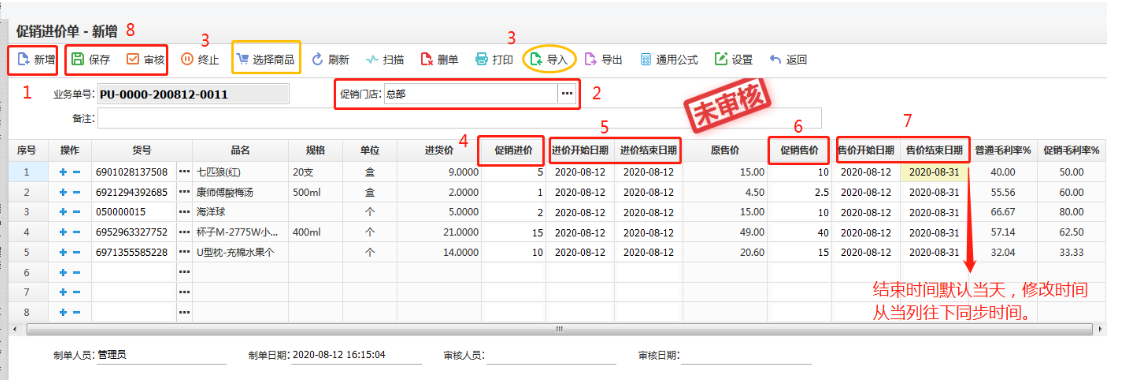
Task: Click the 返回 (Return) toolbar button
Action: pos(789,60)
